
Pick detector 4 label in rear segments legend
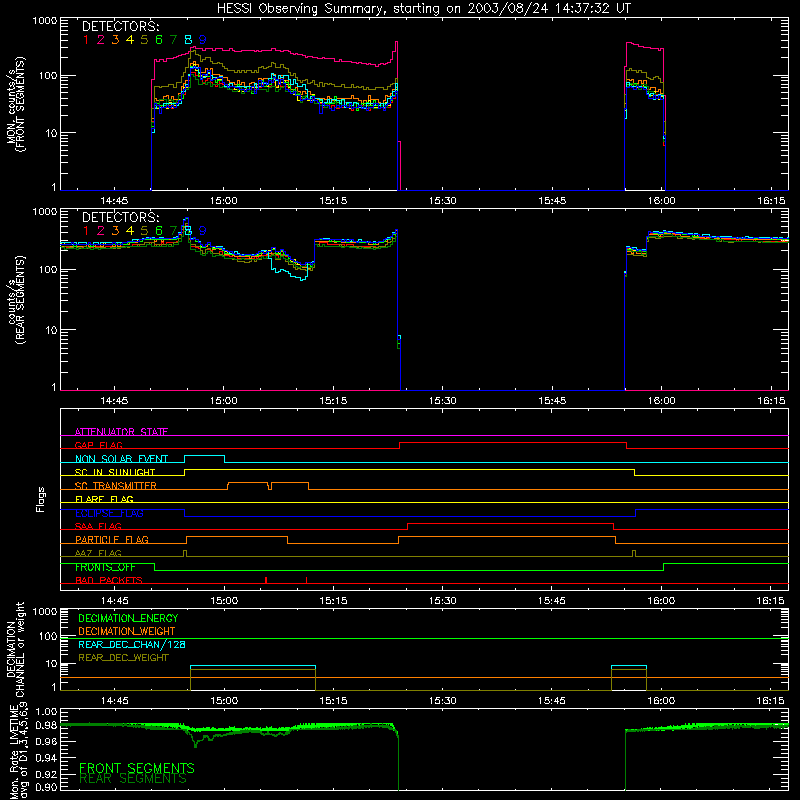(130, 231)
